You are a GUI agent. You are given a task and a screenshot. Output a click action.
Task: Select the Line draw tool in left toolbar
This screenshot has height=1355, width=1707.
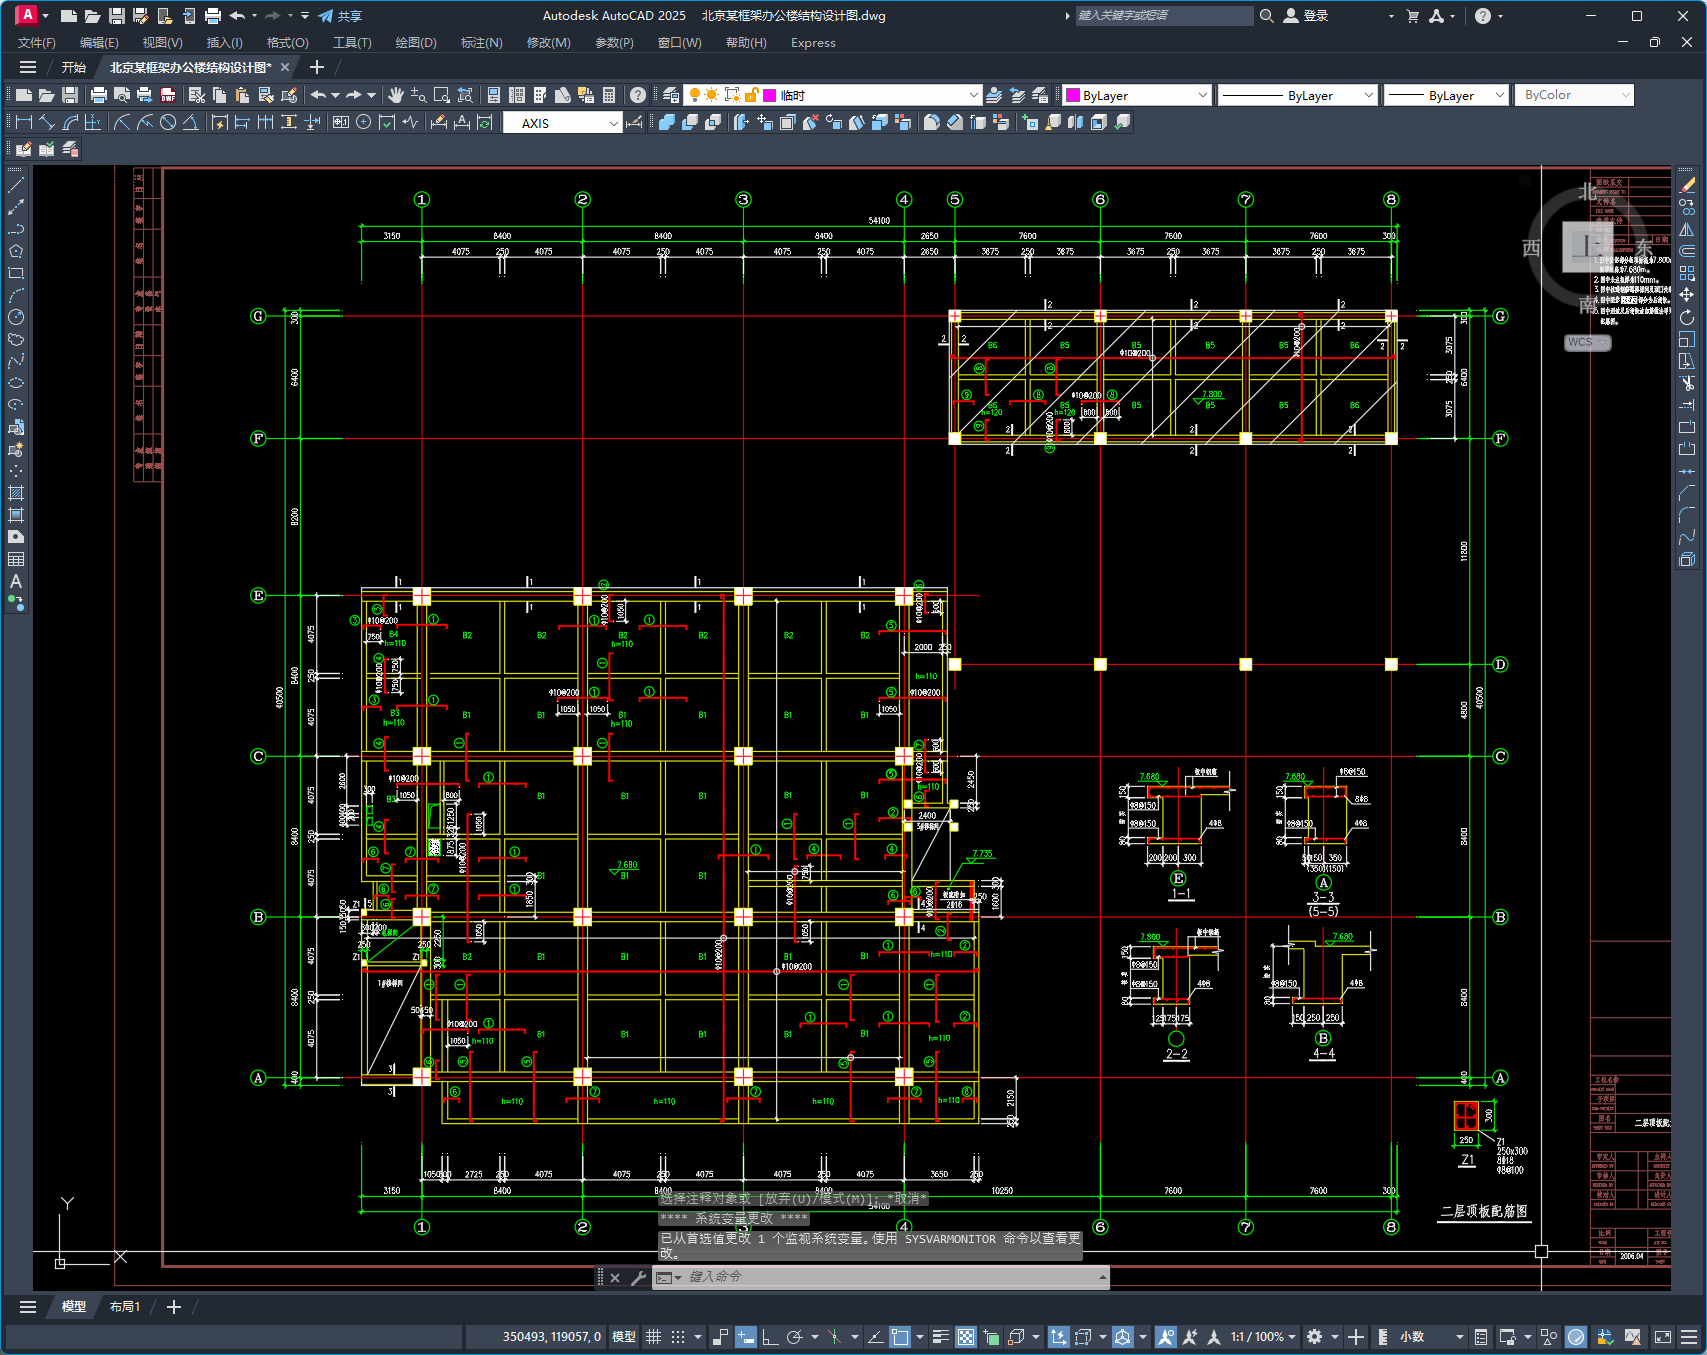tap(16, 185)
